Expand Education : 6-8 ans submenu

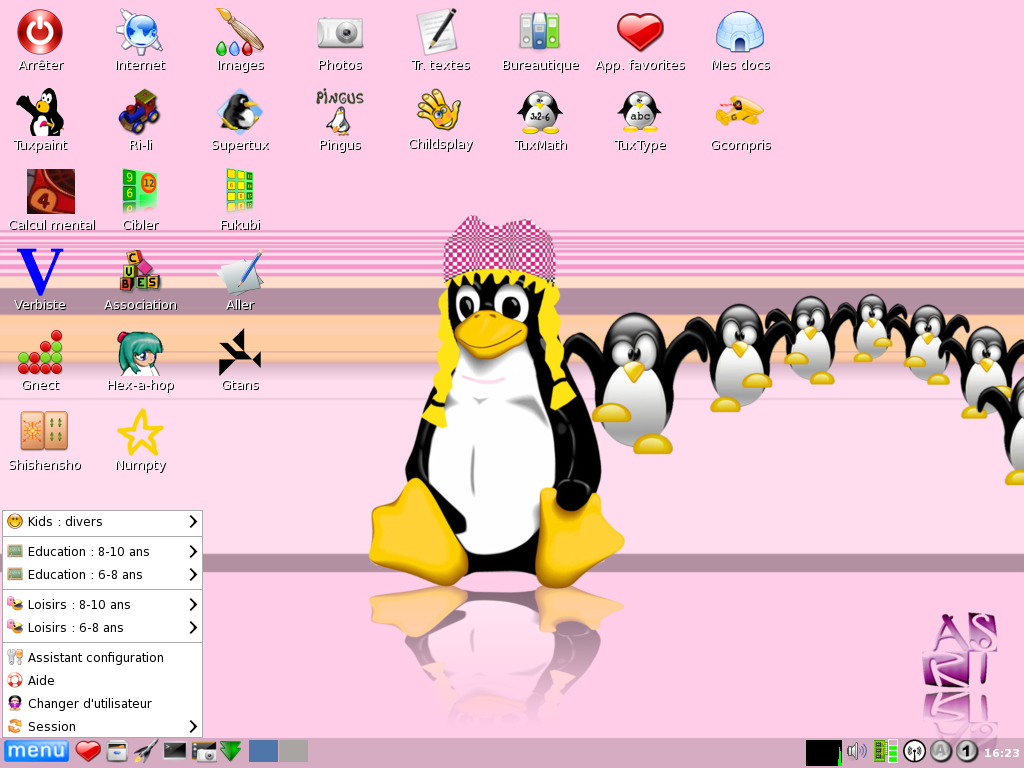click(x=103, y=575)
